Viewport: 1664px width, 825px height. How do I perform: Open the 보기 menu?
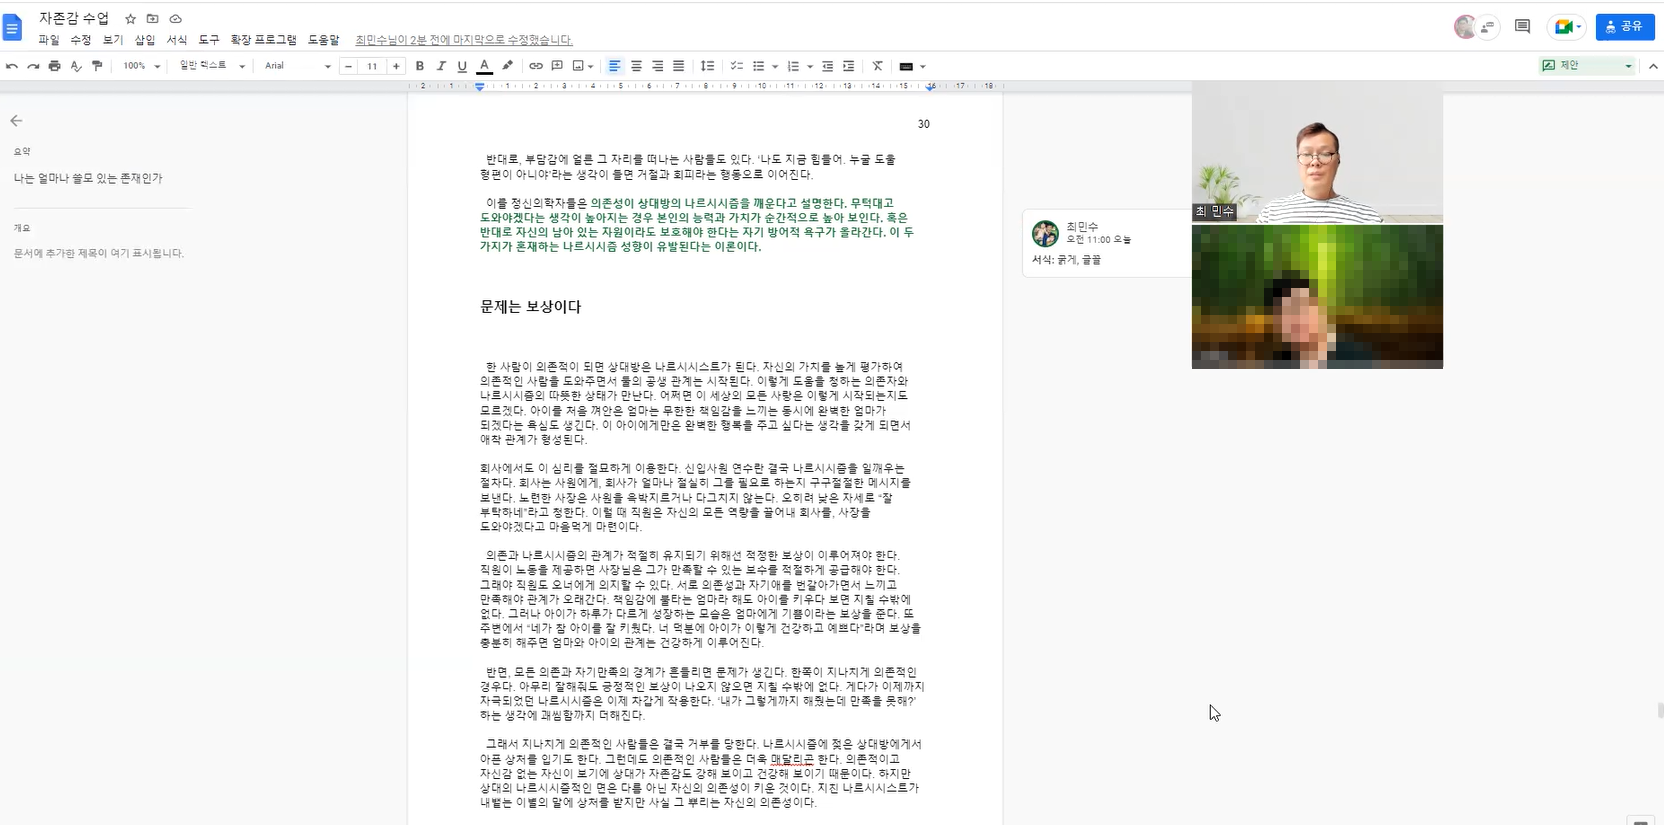[x=113, y=40]
